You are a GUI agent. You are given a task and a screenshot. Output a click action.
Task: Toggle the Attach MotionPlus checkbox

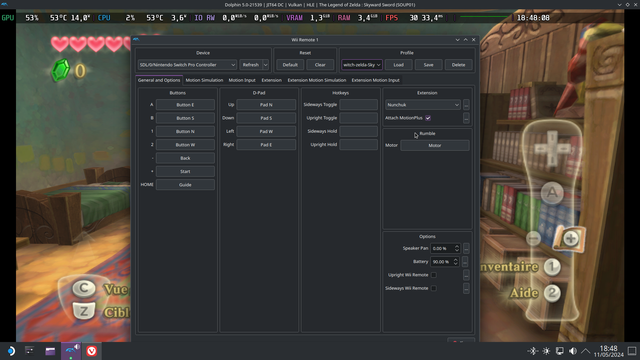coord(428,118)
